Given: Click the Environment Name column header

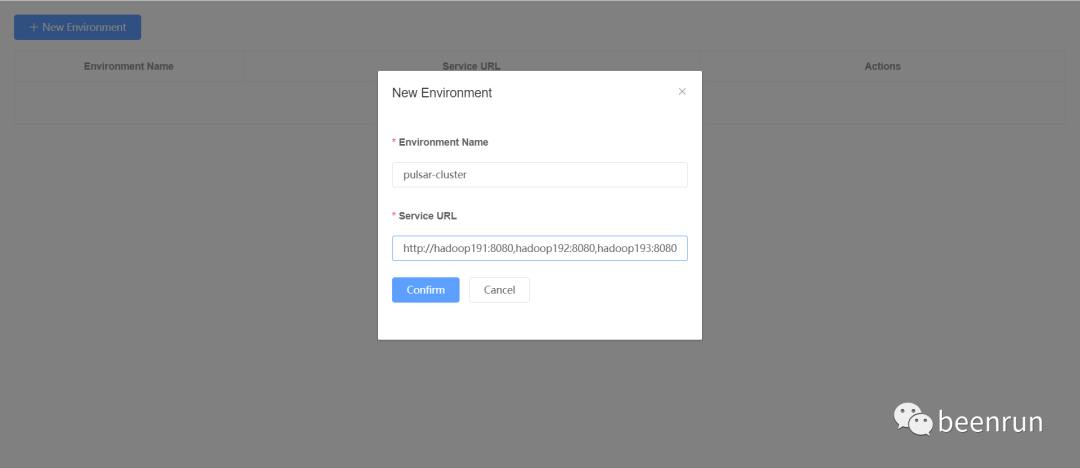Looking at the screenshot, I should coord(129,66).
